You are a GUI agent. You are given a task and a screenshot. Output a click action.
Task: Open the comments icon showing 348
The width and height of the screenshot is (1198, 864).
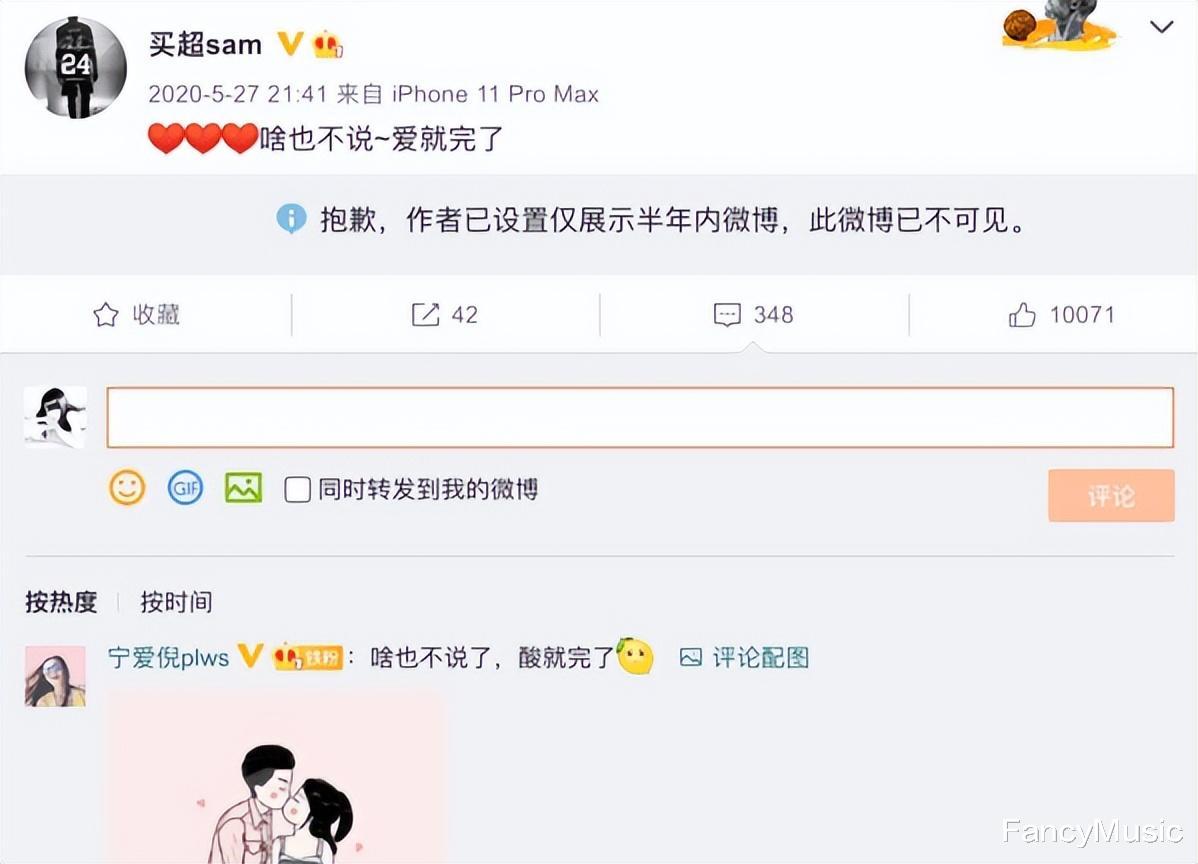pos(727,315)
